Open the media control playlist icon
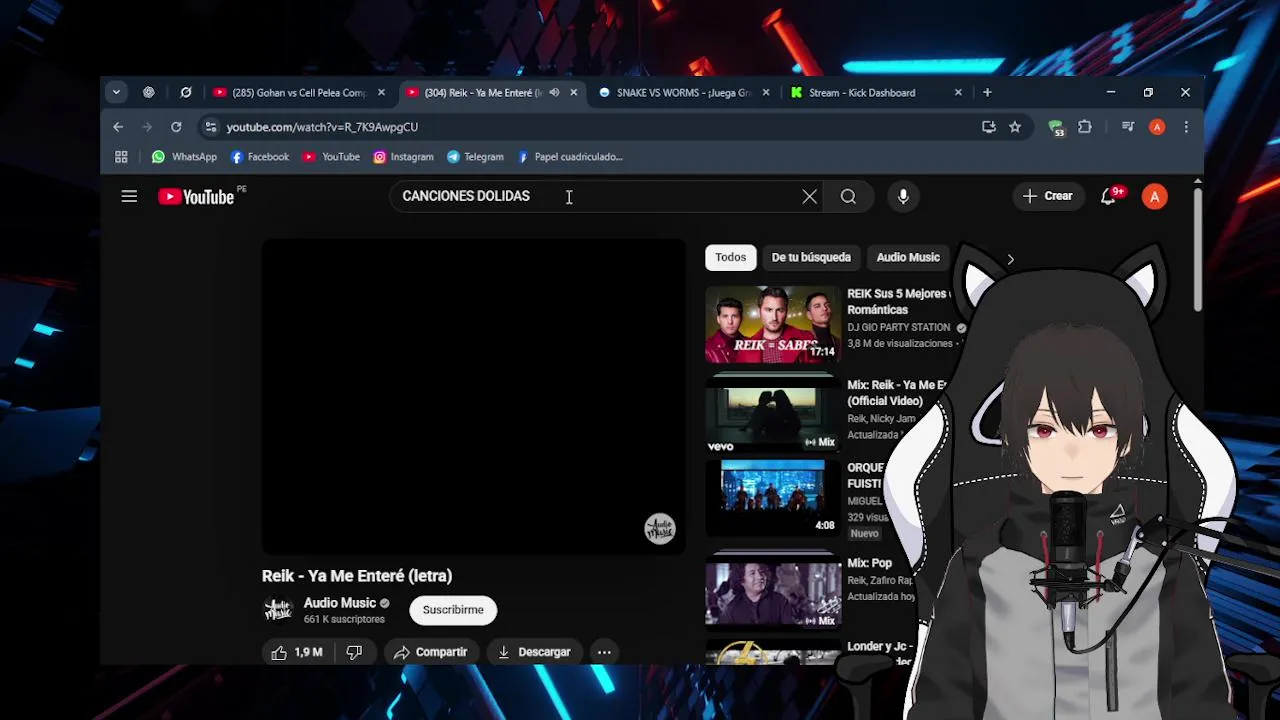Image resolution: width=1280 pixels, height=720 pixels. tap(1128, 127)
